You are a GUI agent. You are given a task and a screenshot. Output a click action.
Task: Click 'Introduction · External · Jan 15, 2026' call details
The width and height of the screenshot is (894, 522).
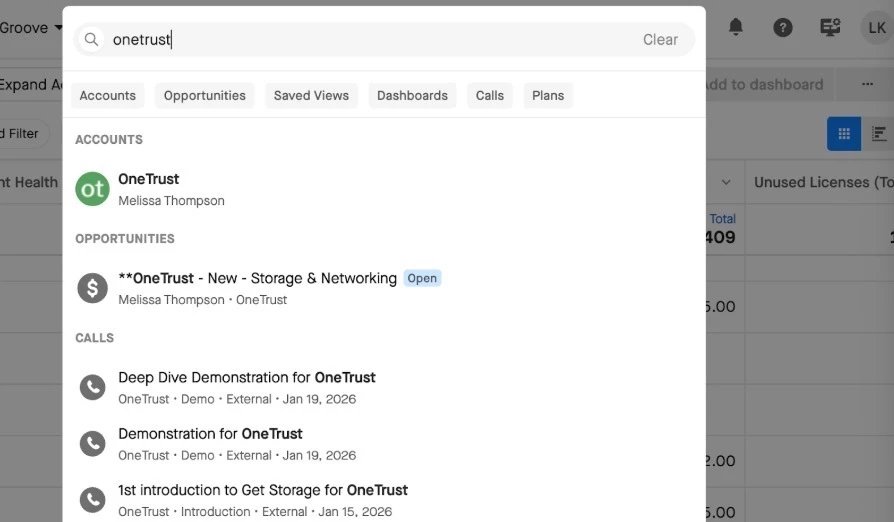(286, 512)
